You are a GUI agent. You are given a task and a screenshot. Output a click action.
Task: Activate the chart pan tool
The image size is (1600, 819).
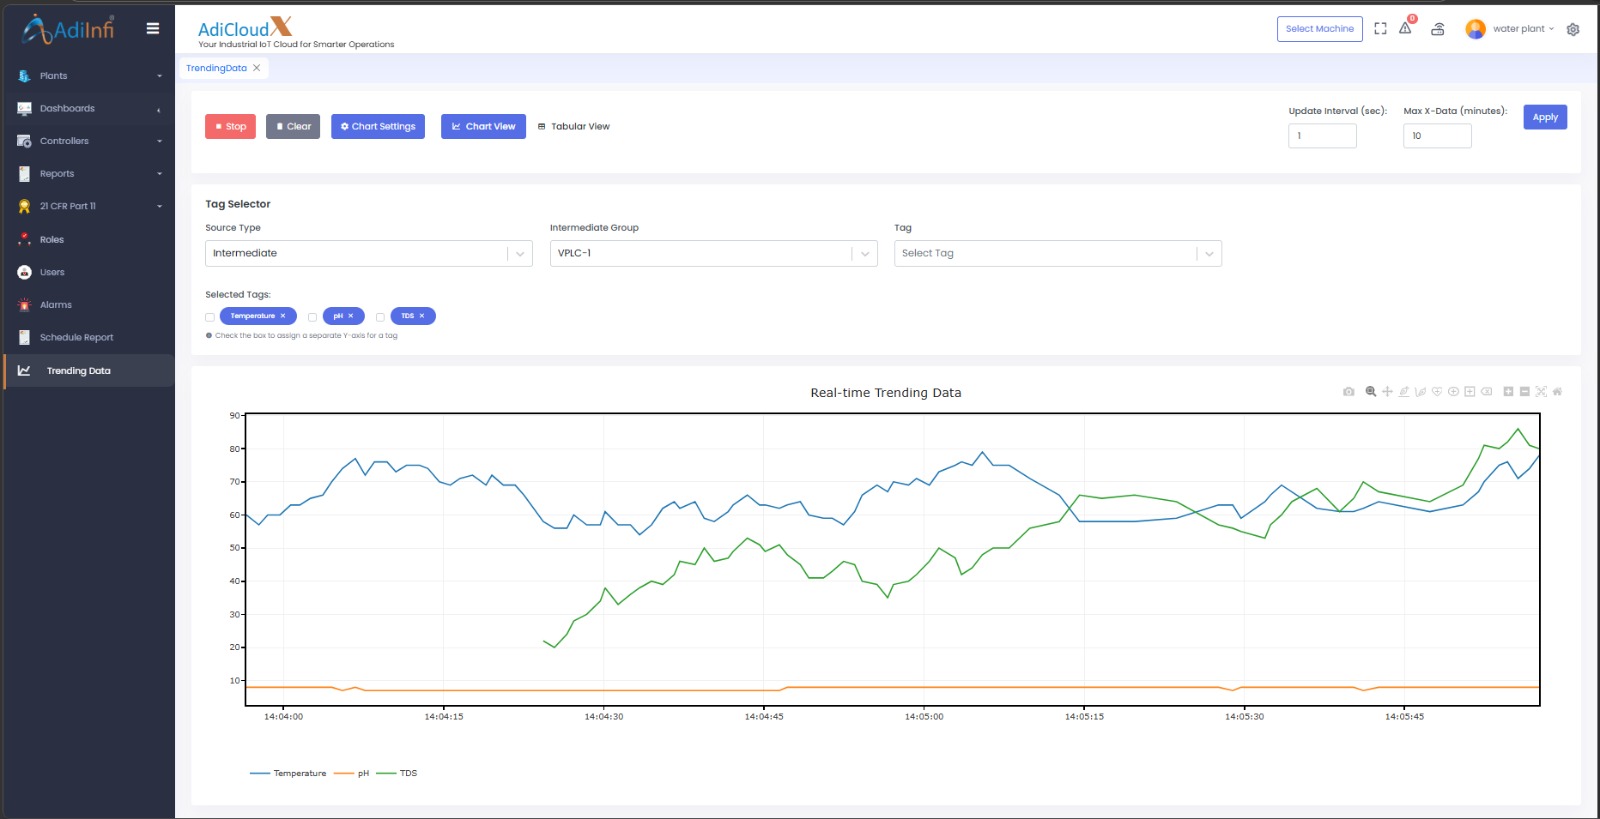click(1387, 392)
